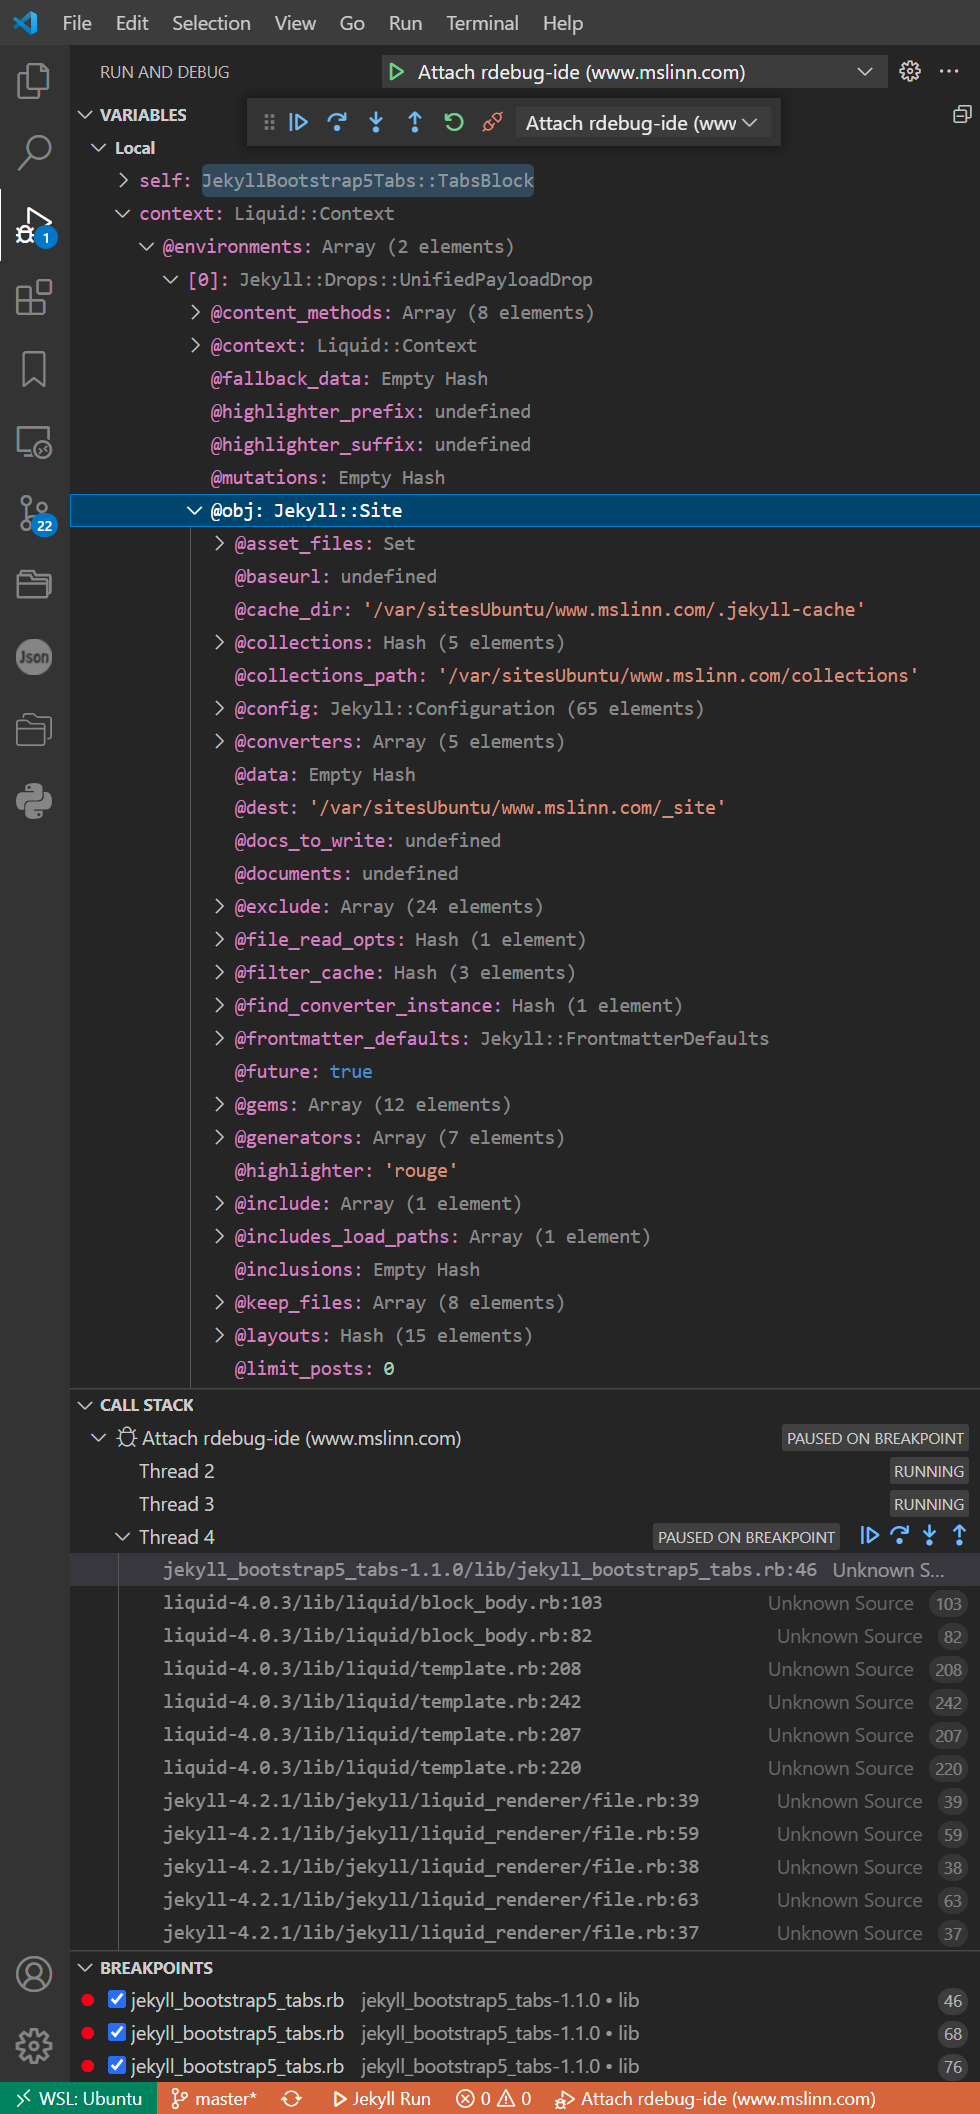Open the Explorer view in activity bar
The width and height of the screenshot is (980, 2114).
coord(34,81)
